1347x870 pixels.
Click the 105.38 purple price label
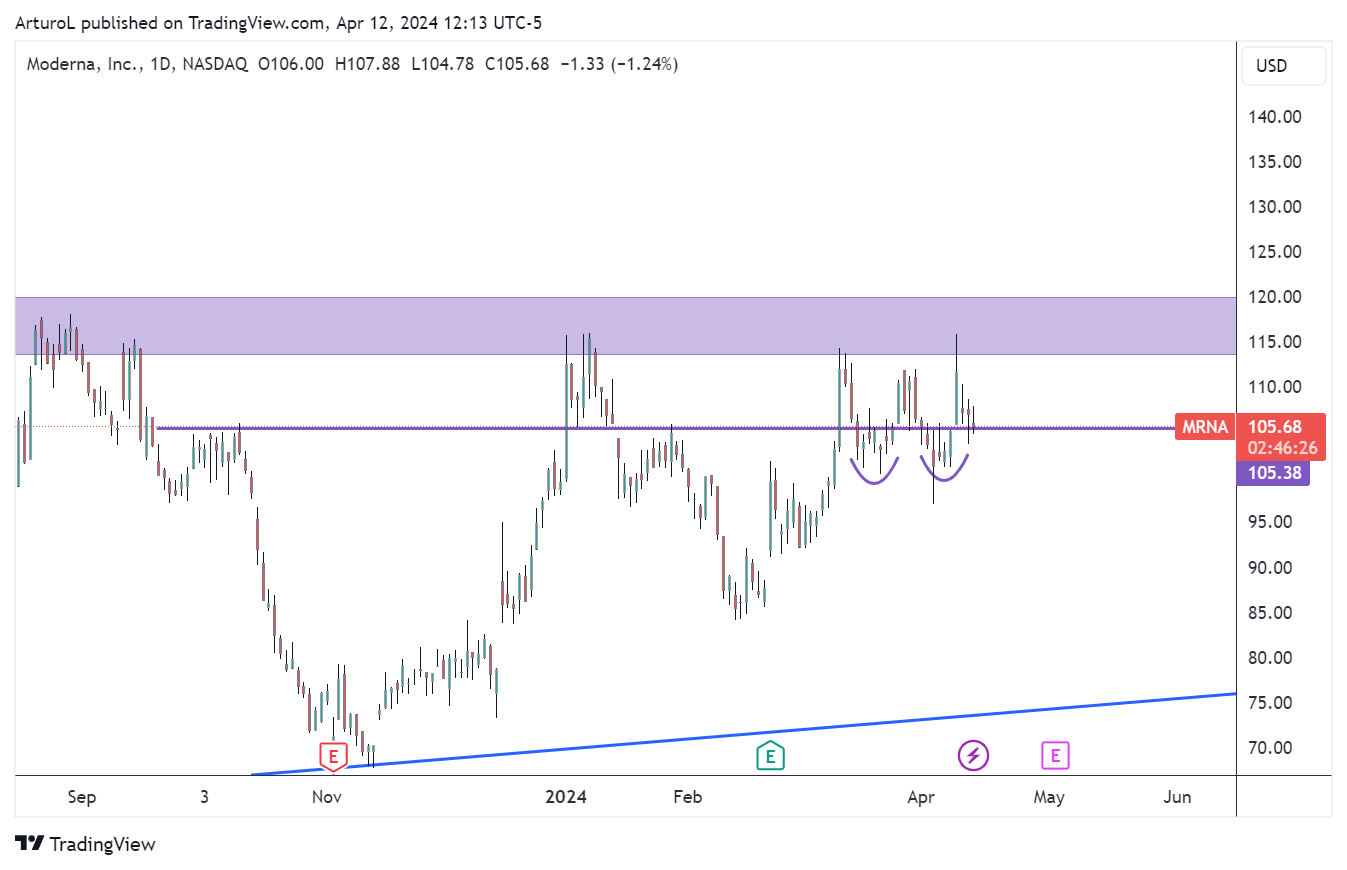(1273, 473)
